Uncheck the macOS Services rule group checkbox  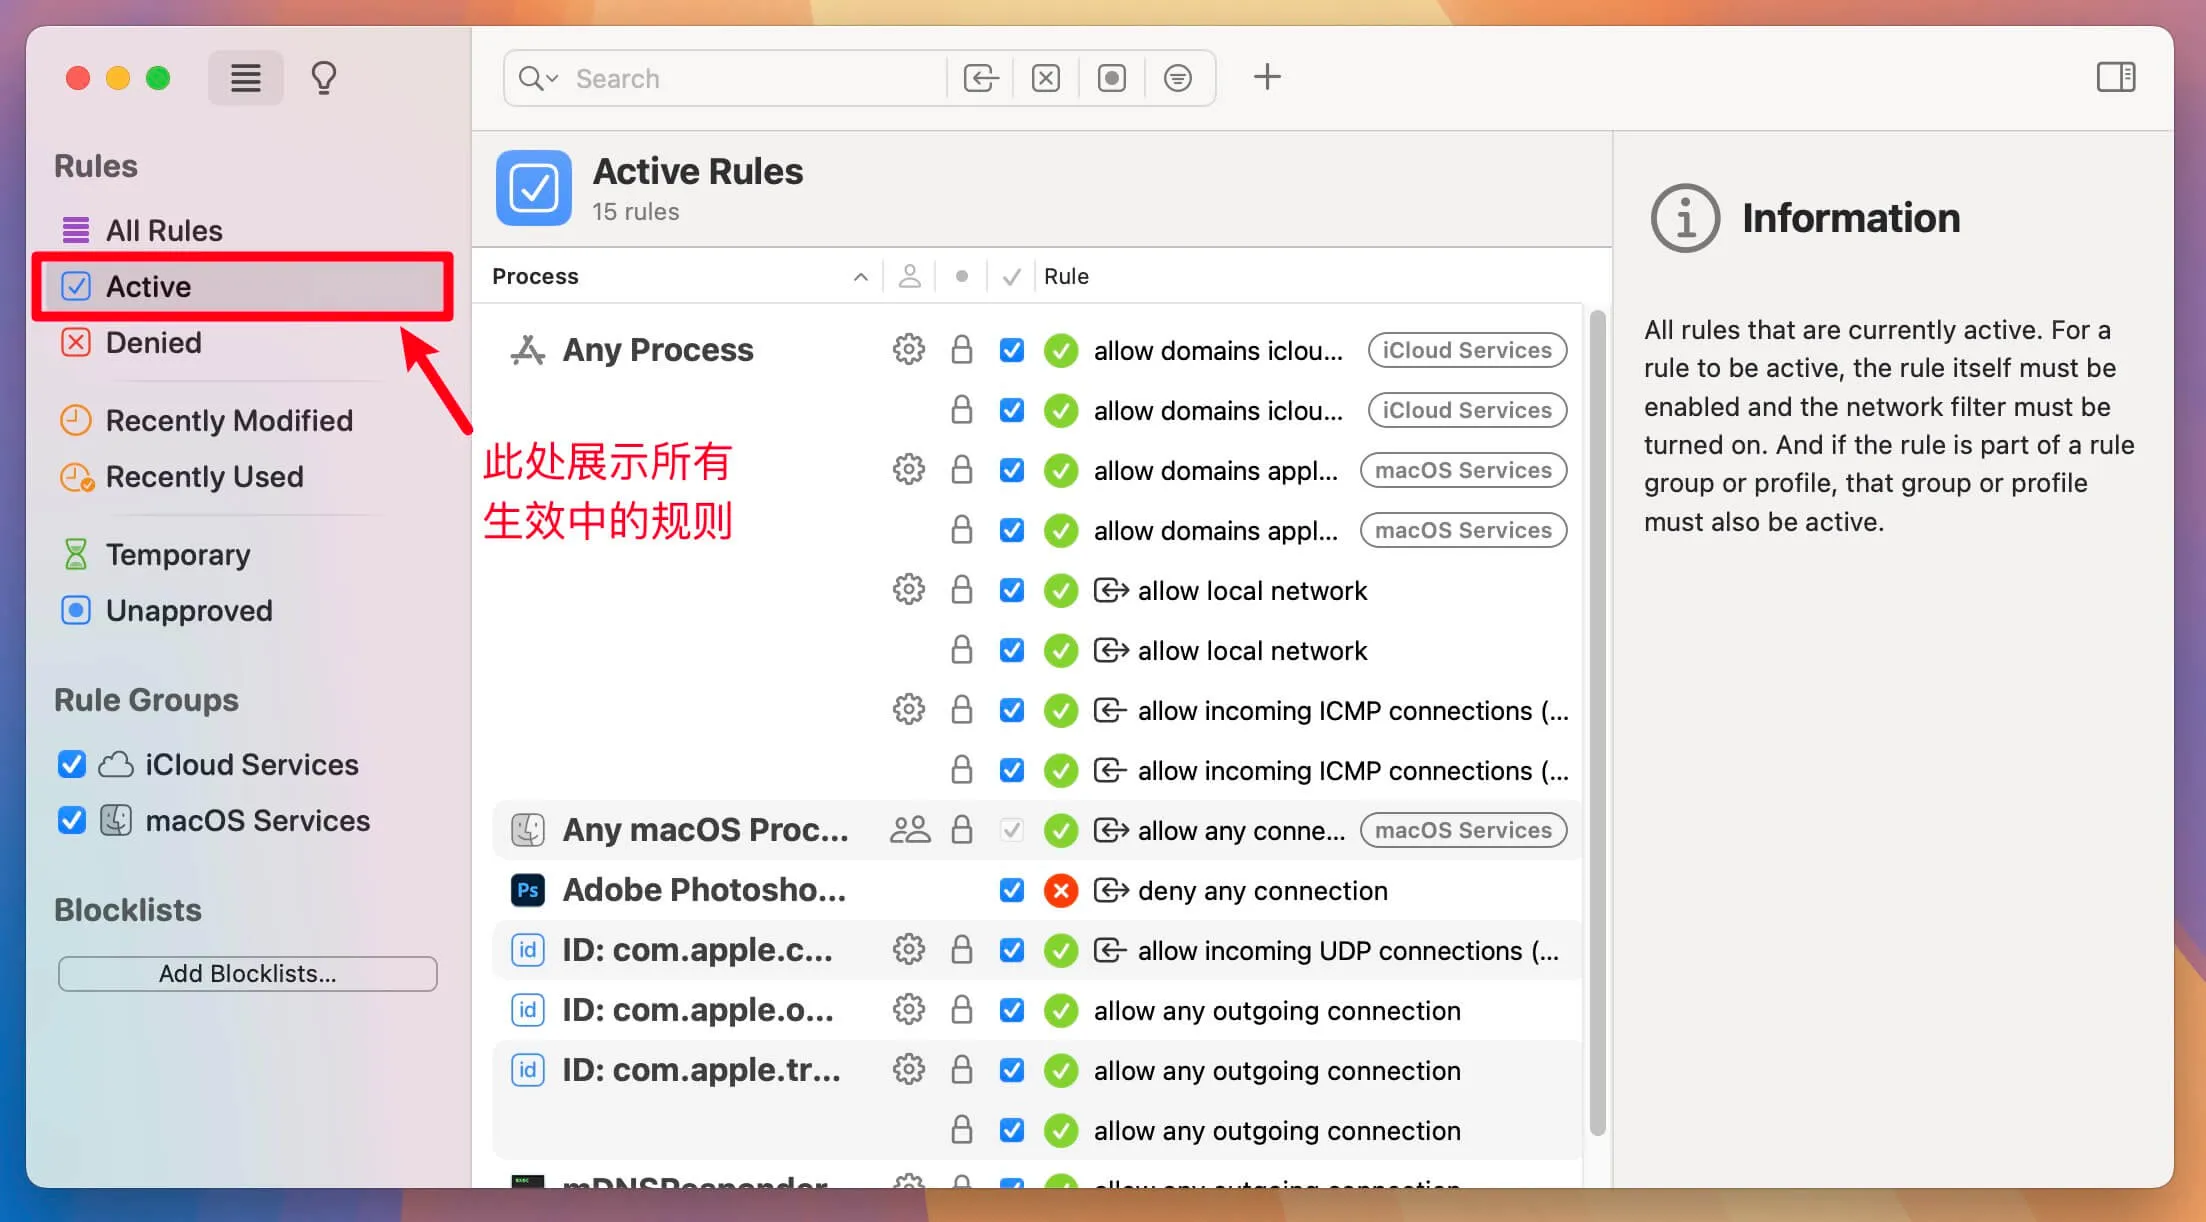point(72,821)
